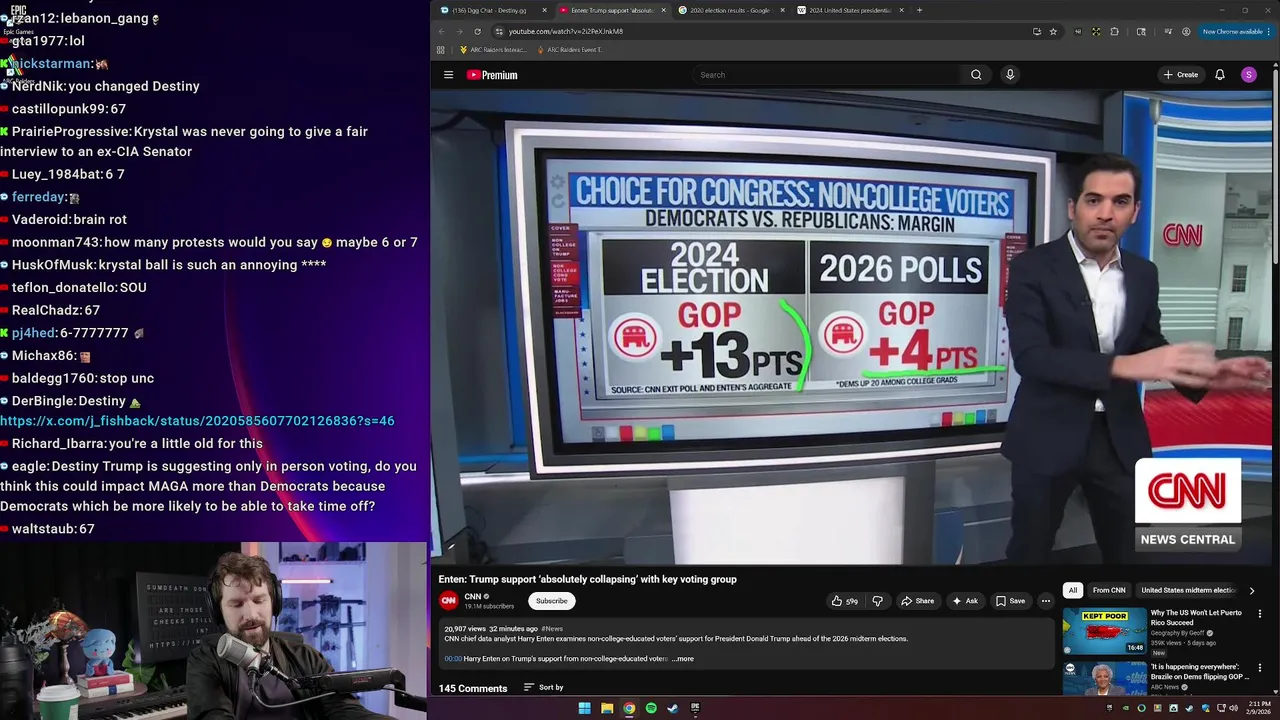This screenshot has width=1280, height=720.
Task: Click username Richard_Ibarra in chat
Action: (x=58, y=444)
